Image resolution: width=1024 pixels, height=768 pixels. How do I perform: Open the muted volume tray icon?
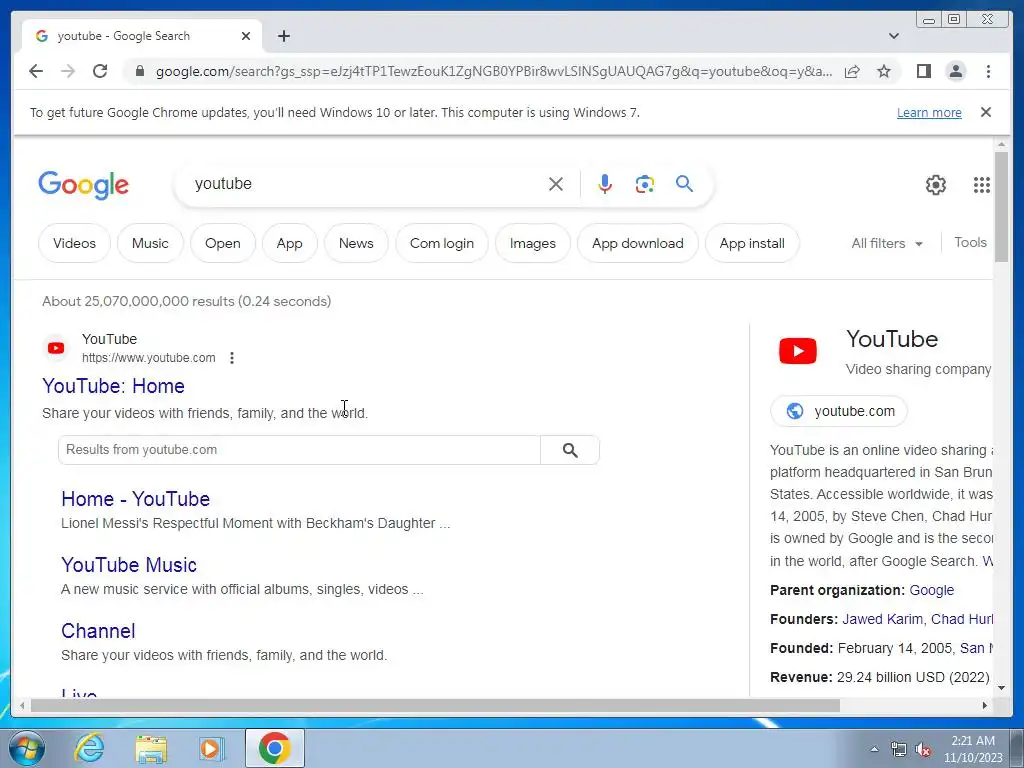(x=923, y=749)
